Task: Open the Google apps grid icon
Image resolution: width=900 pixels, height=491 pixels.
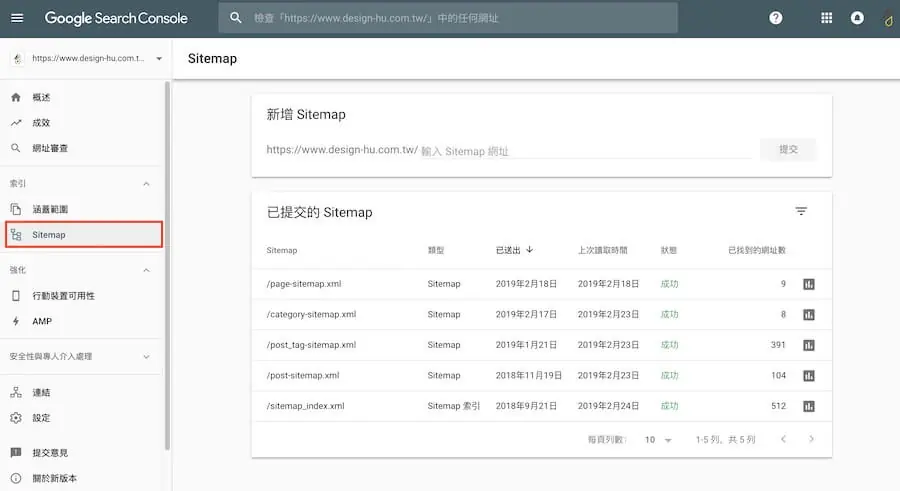Action: [827, 18]
